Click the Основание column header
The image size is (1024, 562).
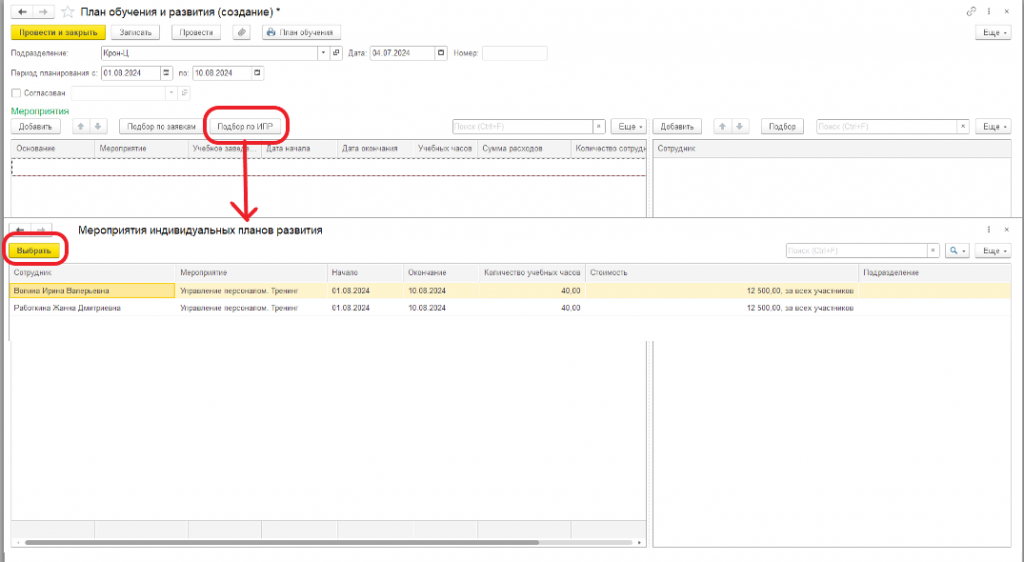coord(53,149)
